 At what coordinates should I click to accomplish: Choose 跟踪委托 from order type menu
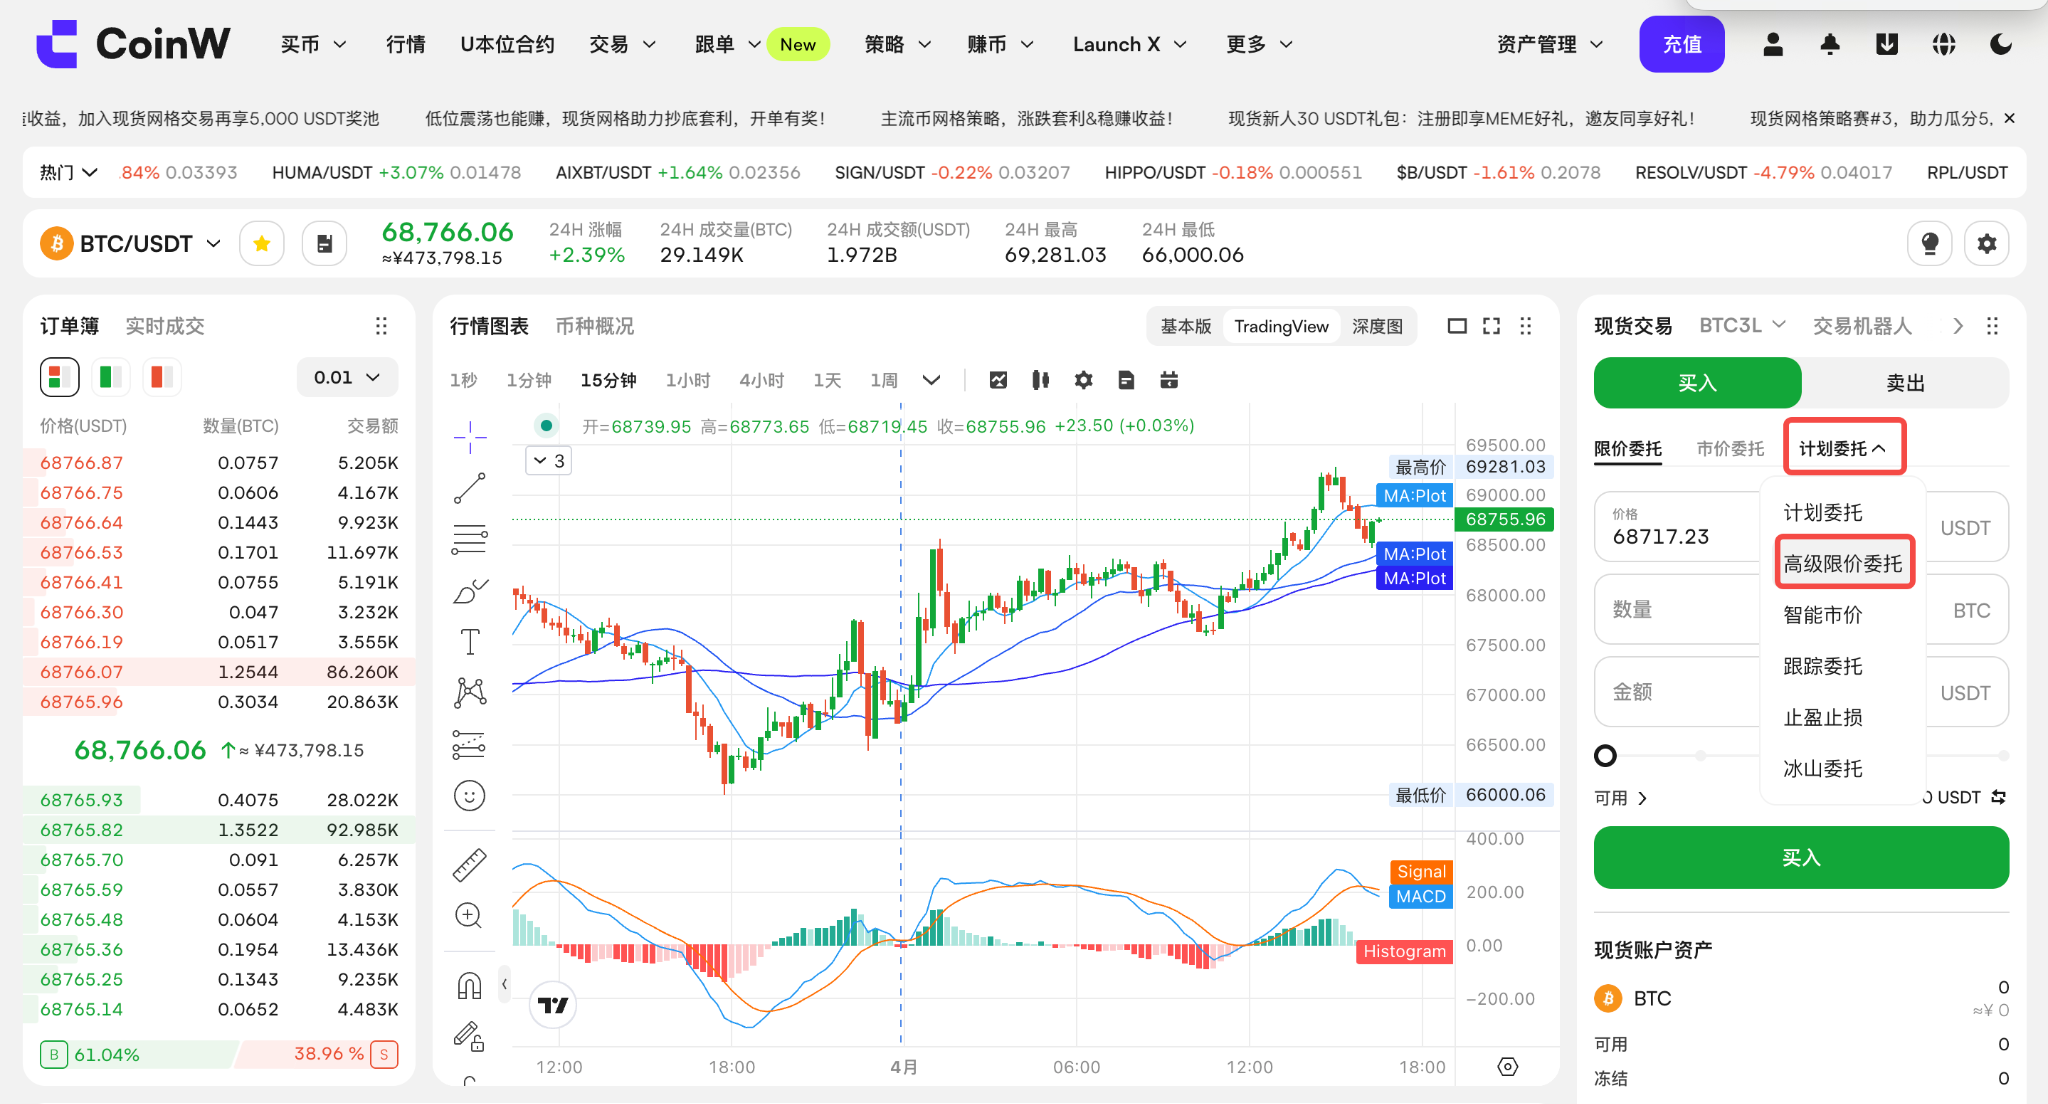pos(1822,666)
